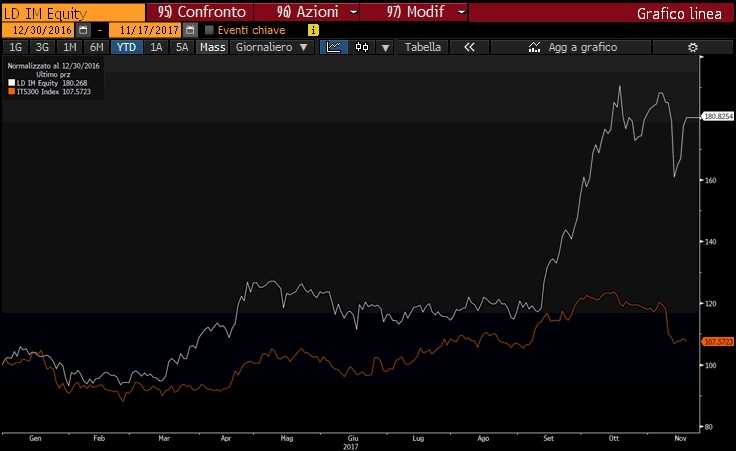Toggle ITS300 Index orange legend box

(x=12, y=92)
